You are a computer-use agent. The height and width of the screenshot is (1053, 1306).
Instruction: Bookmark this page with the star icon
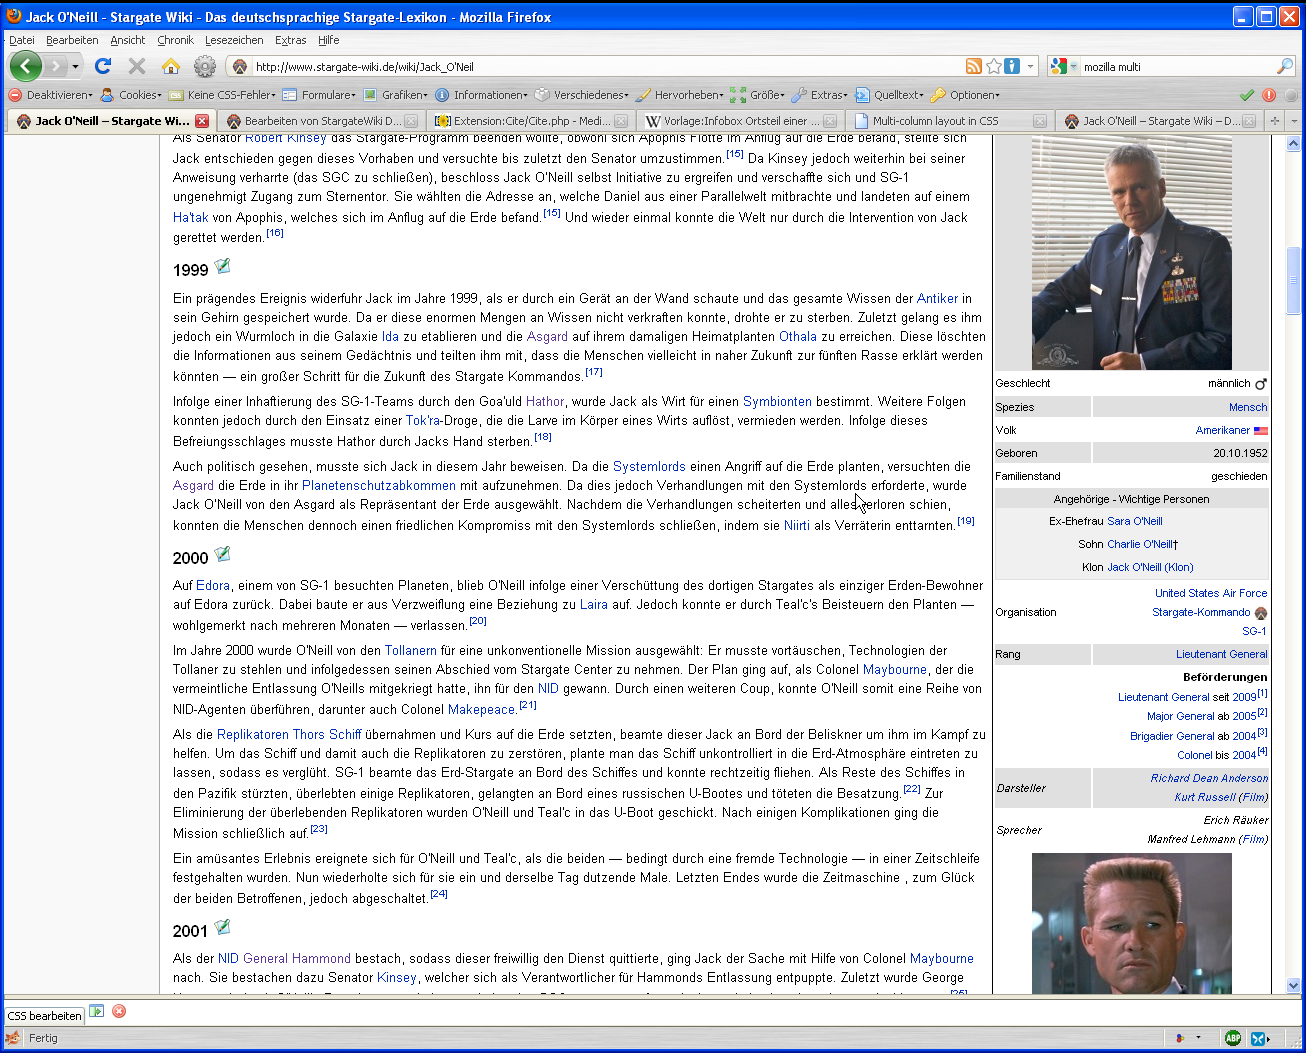[x=993, y=66]
